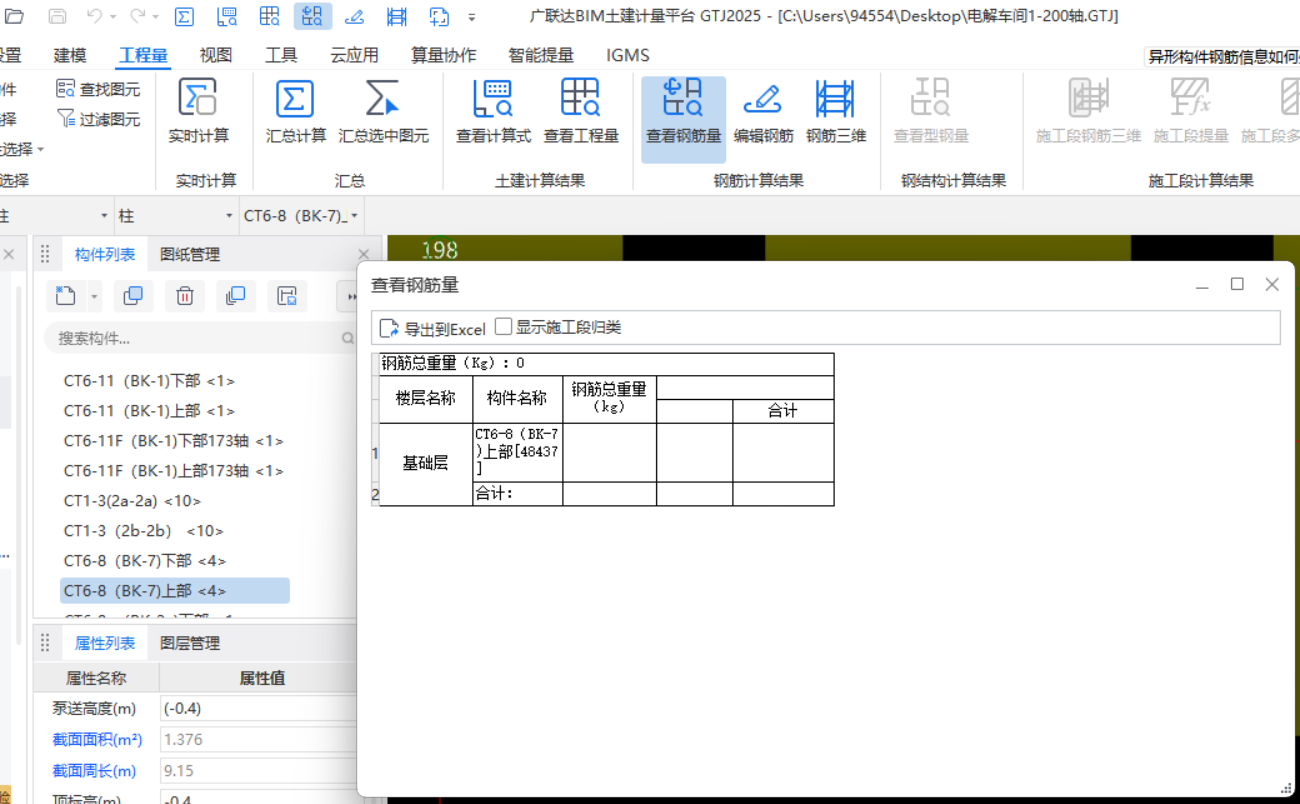Click the edit rebar pencil icon in title bar
Viewport: 1300px width, 804px height.
(x=354, y=16)
